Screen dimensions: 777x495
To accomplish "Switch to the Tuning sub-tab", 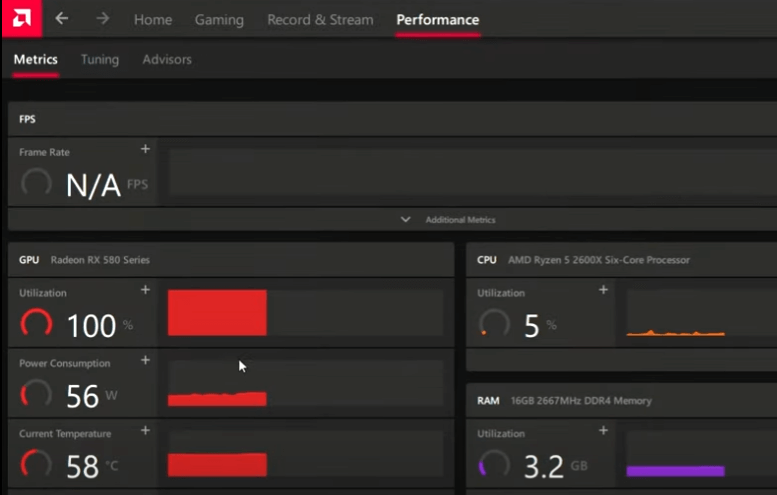I will tap(100, 60).
